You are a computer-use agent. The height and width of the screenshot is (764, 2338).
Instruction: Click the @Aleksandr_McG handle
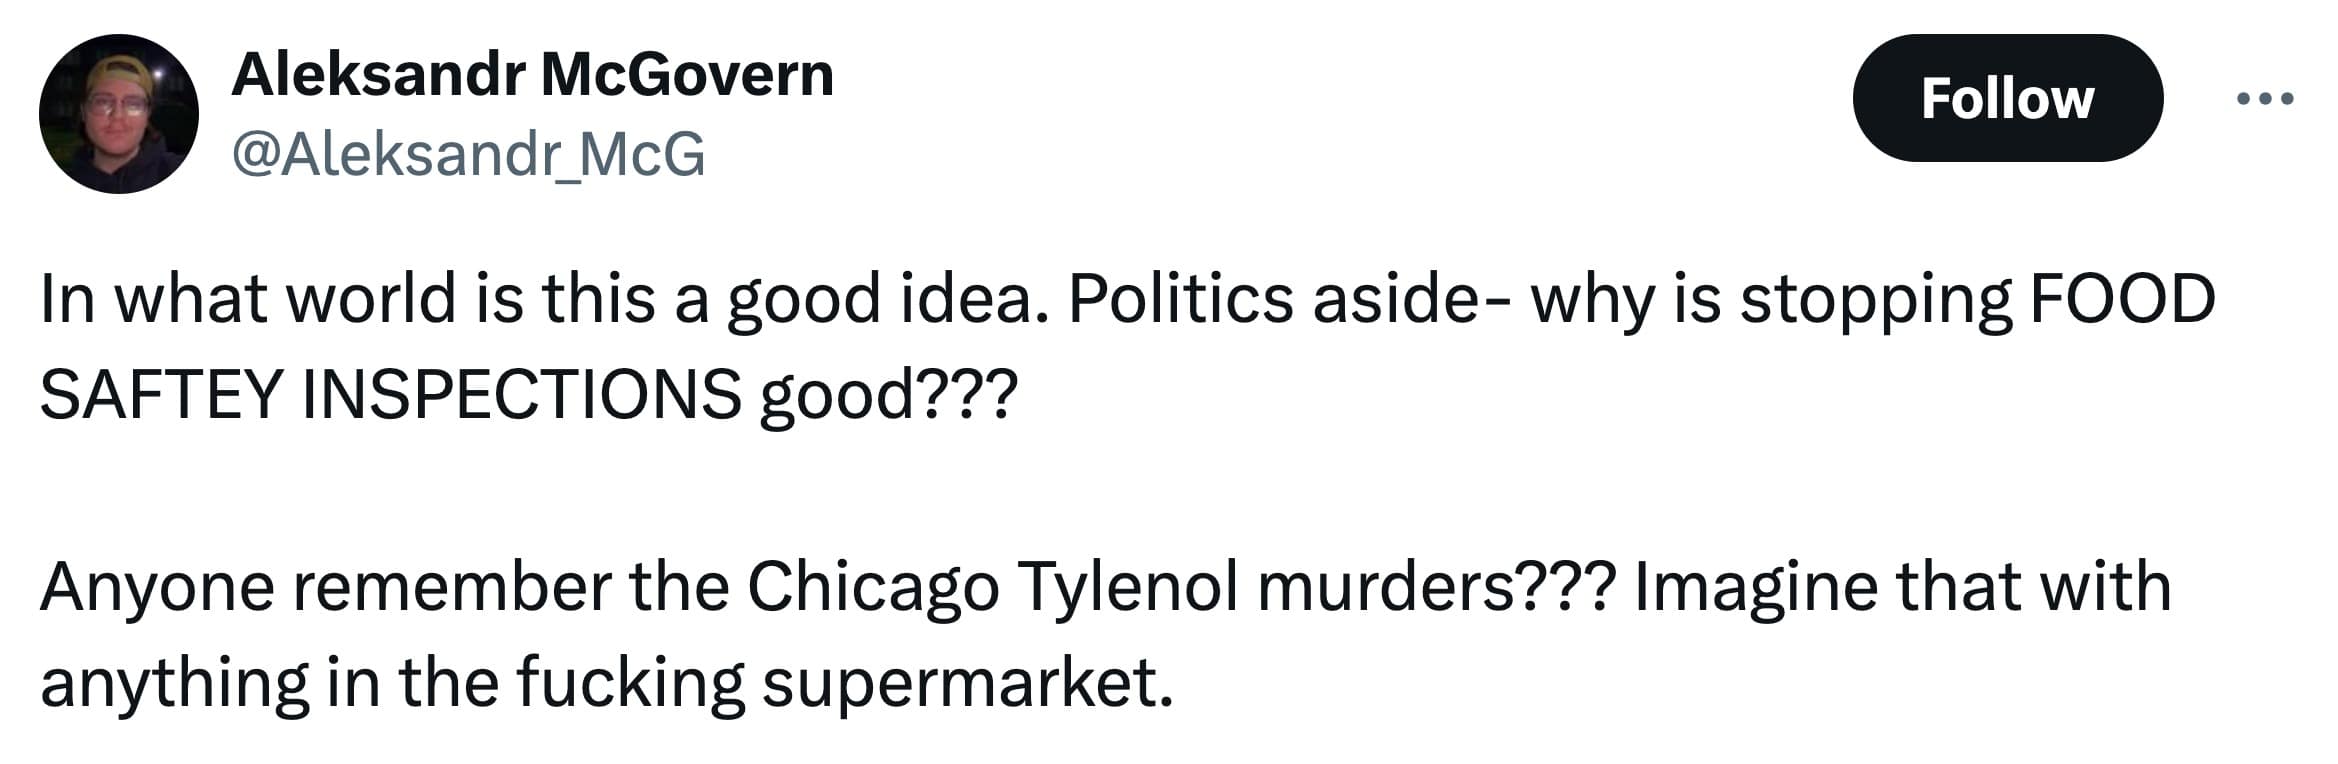(x=468, y=155)
